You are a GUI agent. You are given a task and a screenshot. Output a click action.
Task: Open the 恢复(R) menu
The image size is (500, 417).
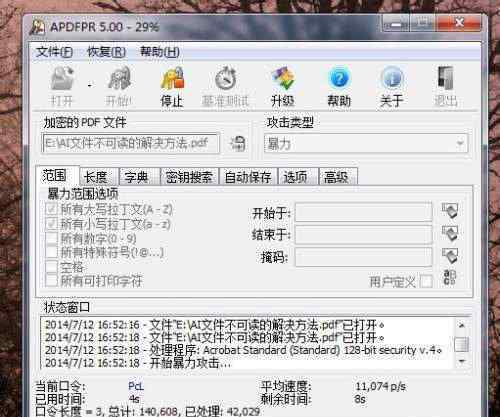point(106,52)
